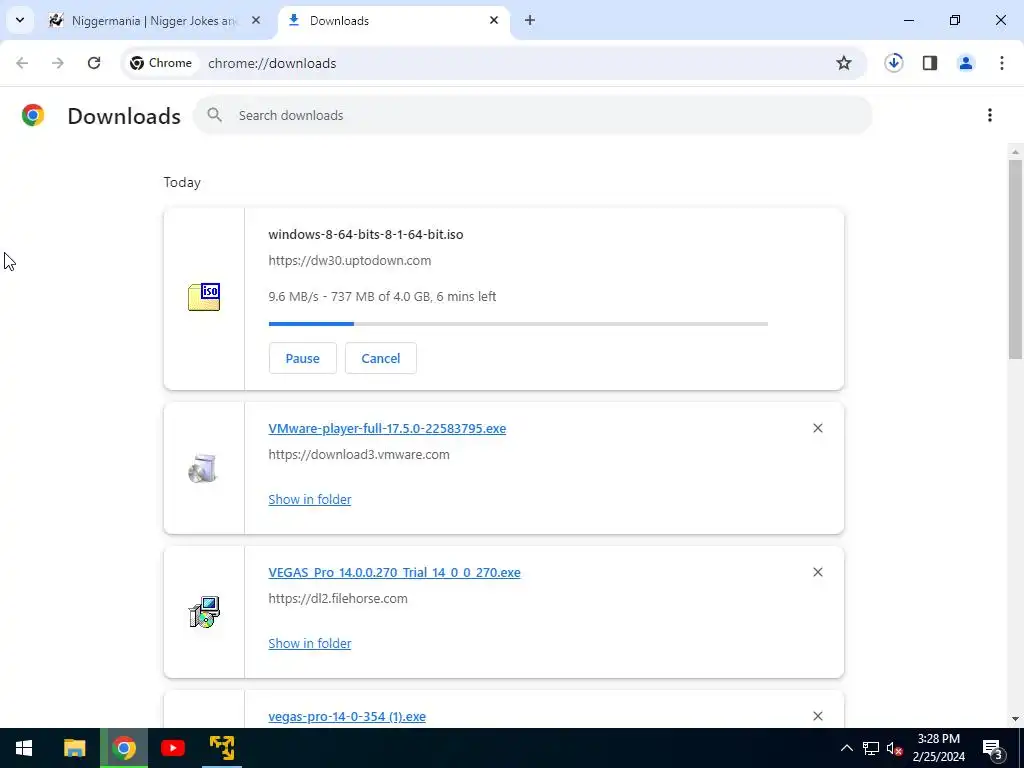Click the https://dl2.filehorse.com source text

pyautogui.click(x=338, y=598)
